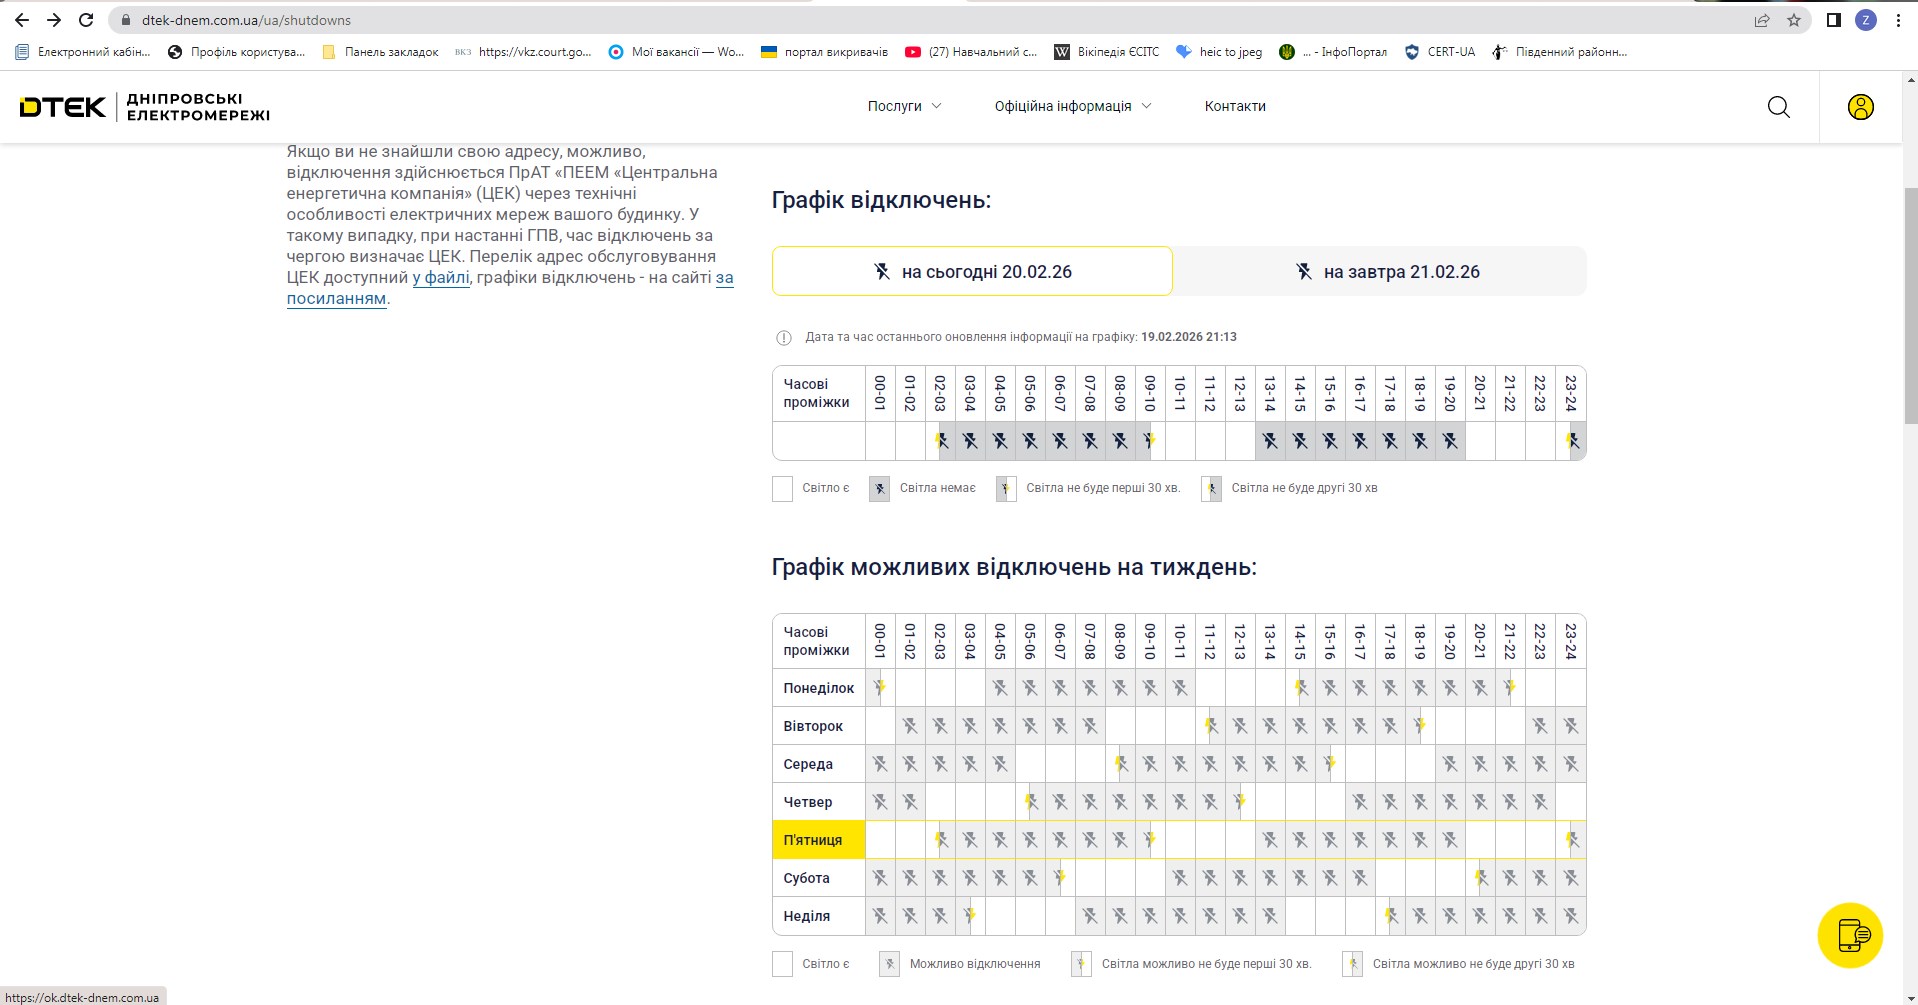Expand the Офіційна інформація dropdown
Screen dimensions: 1918x1005
click(x=1072, y=106)
